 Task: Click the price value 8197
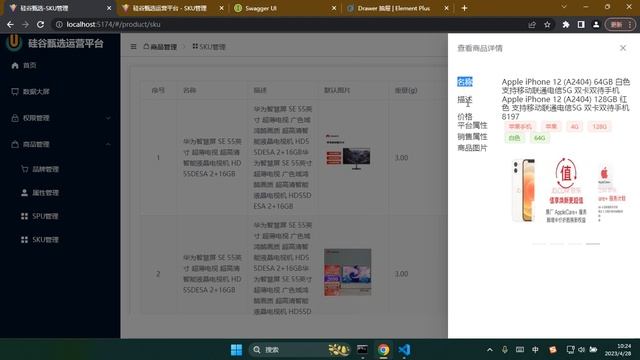coord(510,117)
